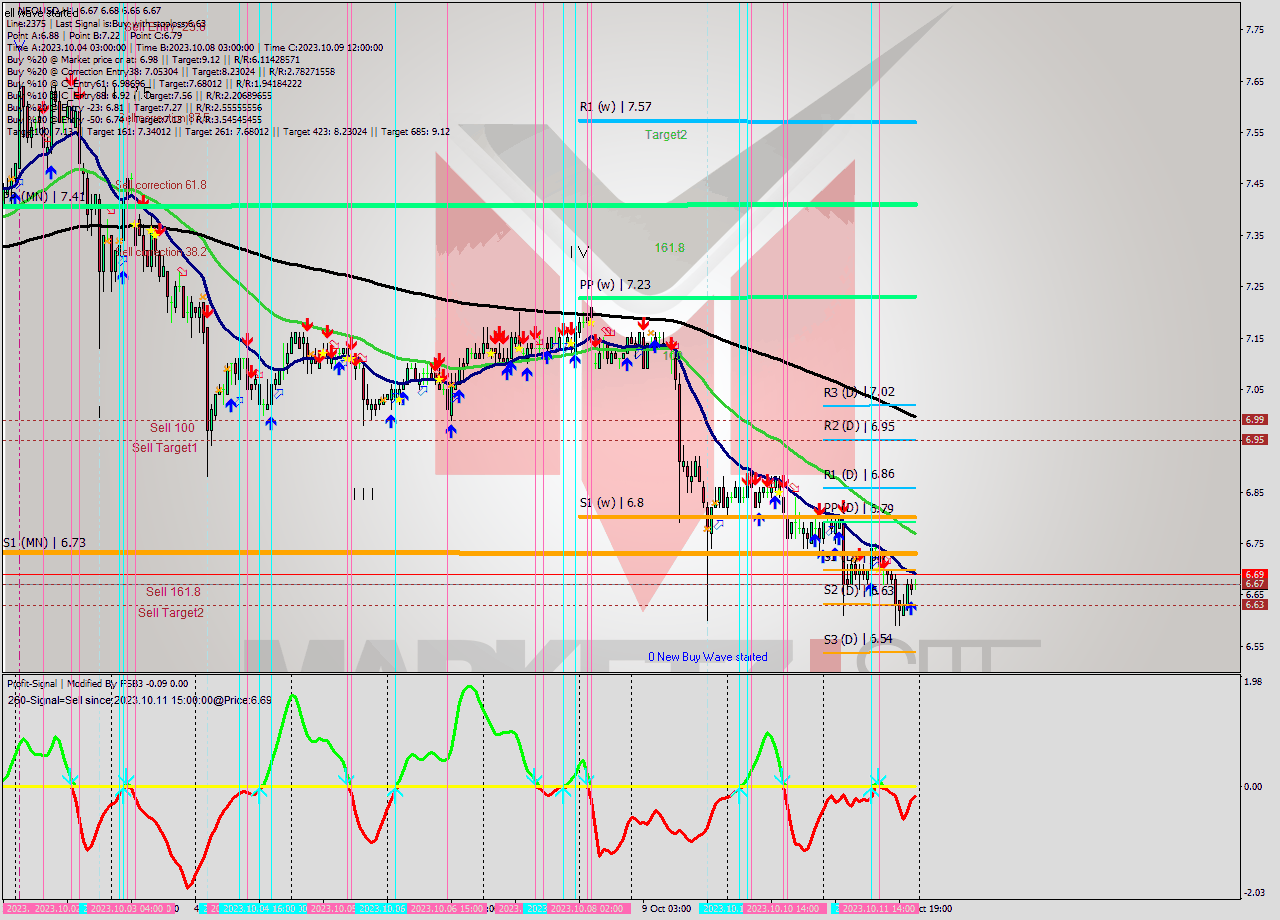Click the 'I V' wave label
This screenshot has width=1280, height=920.
[x=580, y=252]
